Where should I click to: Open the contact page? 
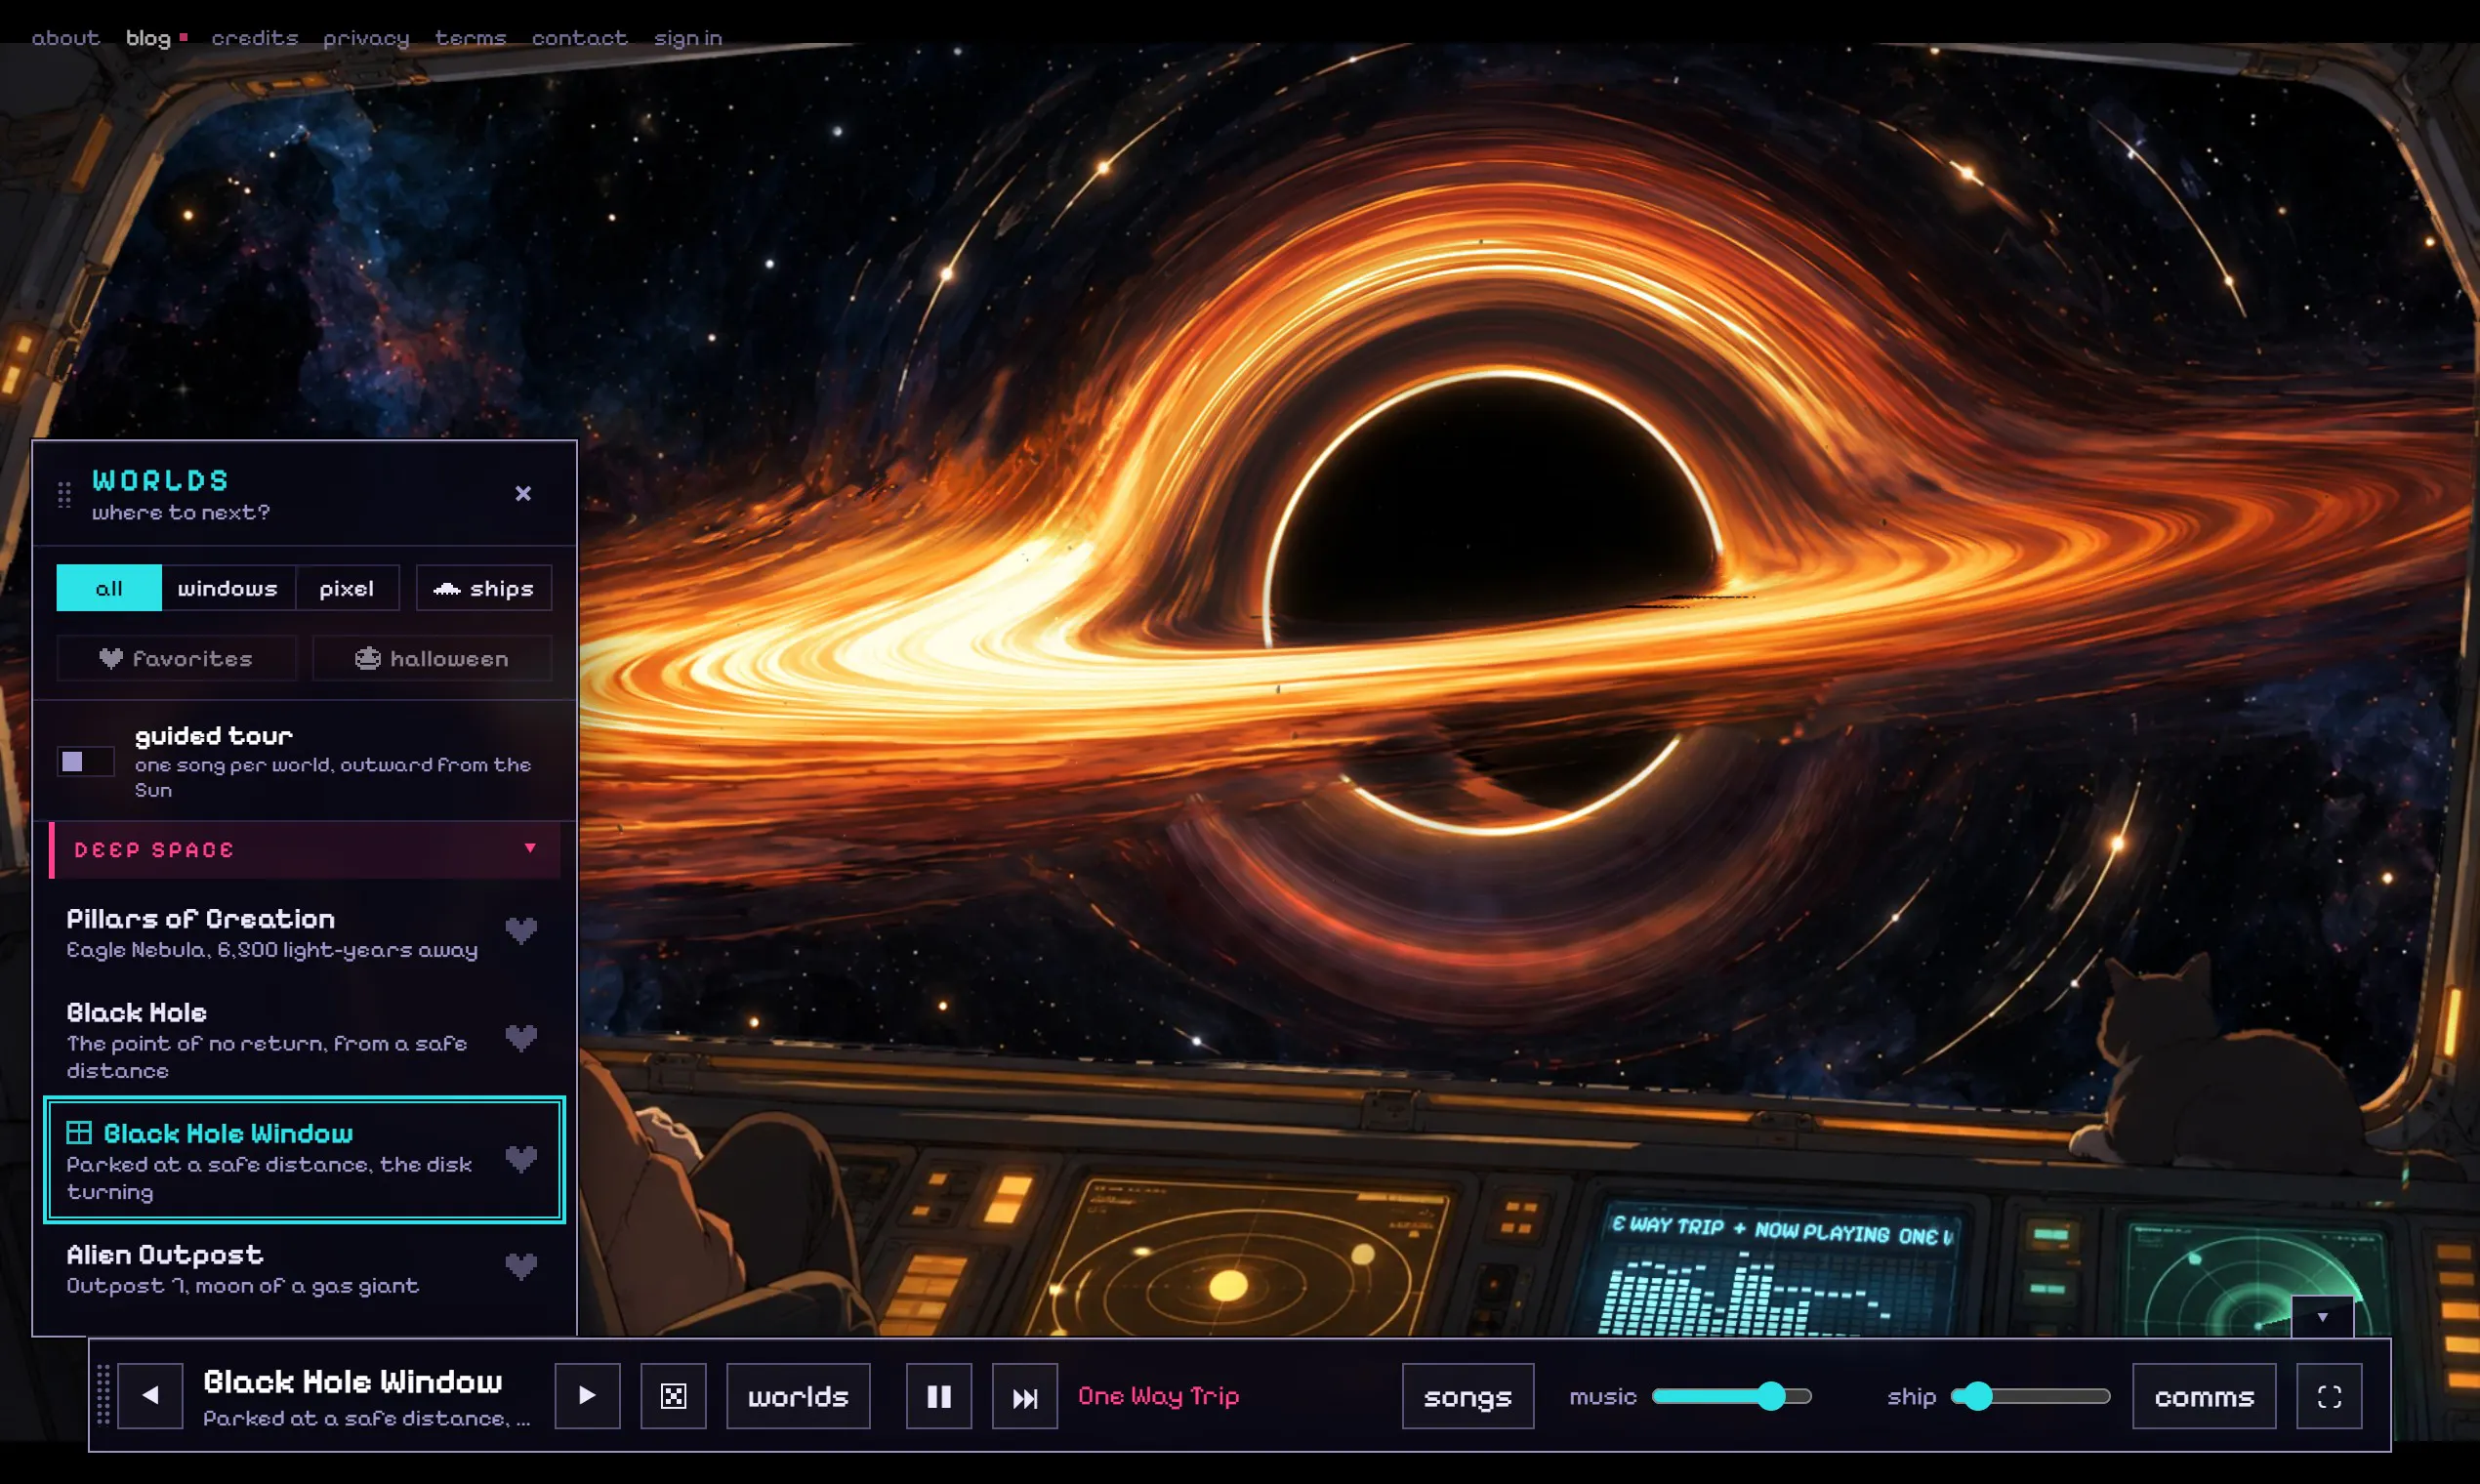click(580, 38)
